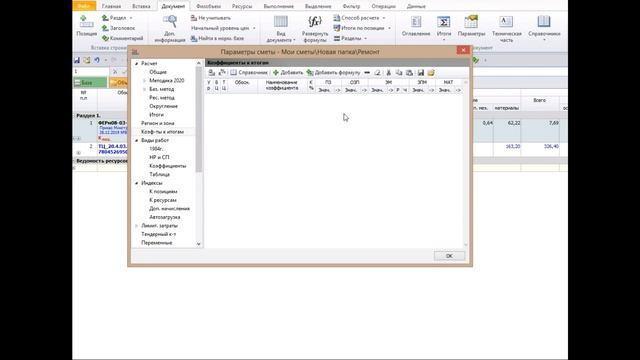640x360 pixels.
Task: Switch to Фильтр ribbon tab
Action: [x=351, y=6]
